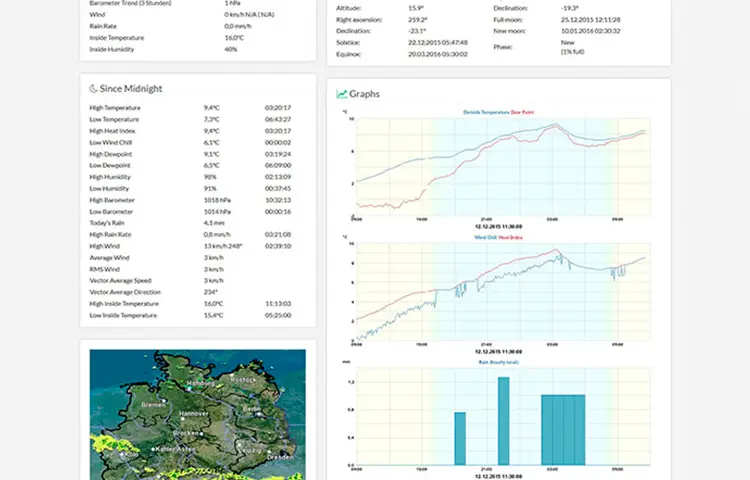Click the '22.12.2015 05:47:48' solstice date

pos(438,43)
